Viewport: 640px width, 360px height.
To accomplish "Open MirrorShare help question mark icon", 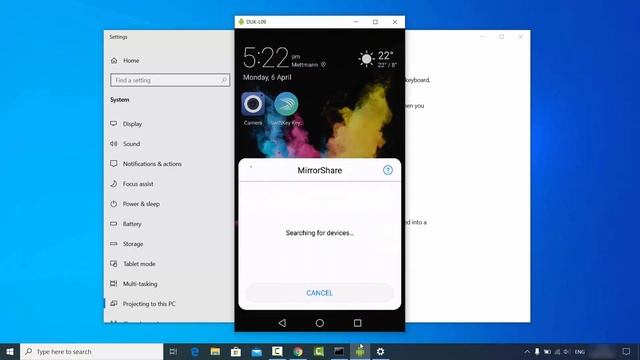I will point(388,170).
